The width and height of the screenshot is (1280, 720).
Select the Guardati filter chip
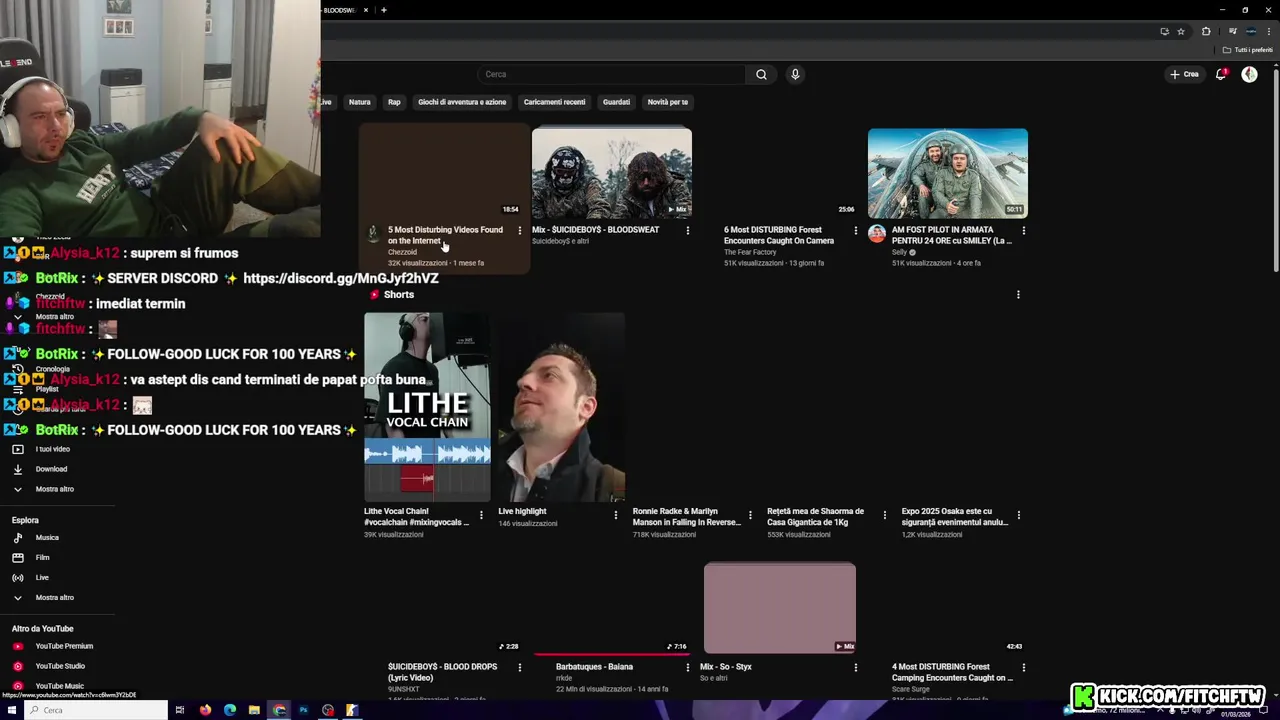pos(616,102)
